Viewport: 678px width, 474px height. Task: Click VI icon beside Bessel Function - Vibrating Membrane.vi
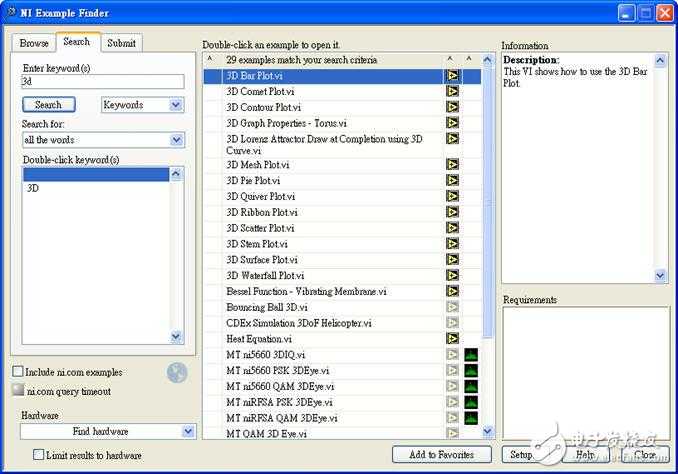click(x=452, y=291)
